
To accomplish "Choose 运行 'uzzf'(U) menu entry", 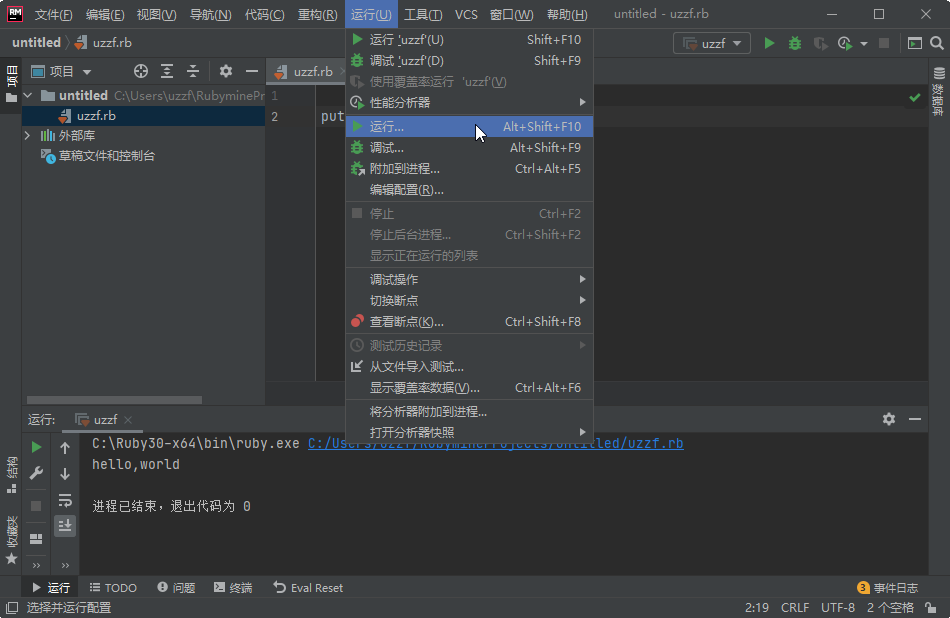I will [469, 39].
